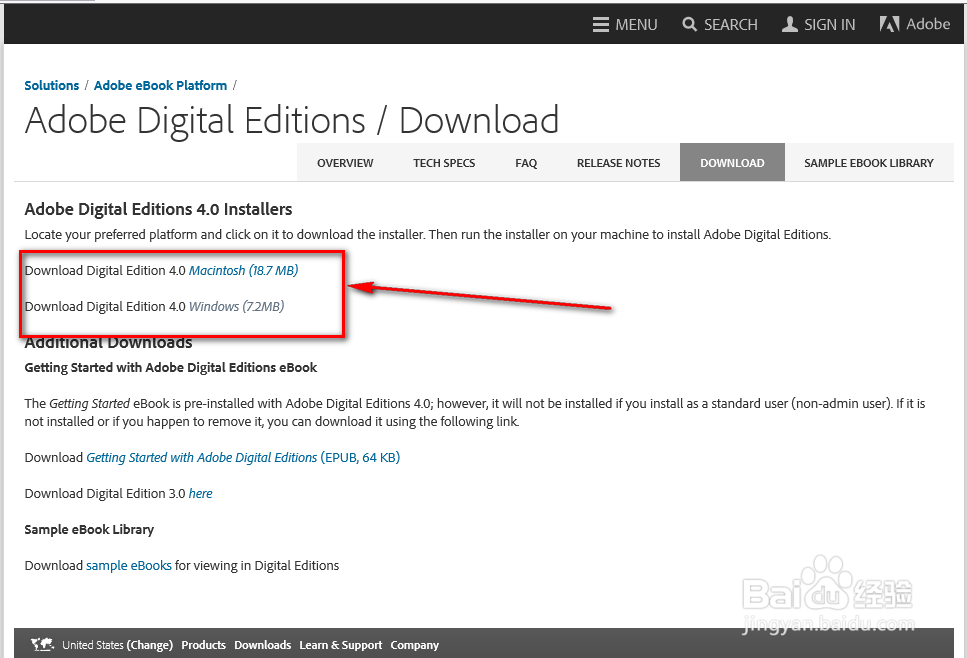Go to Solutions breadcrumb link

click(x=52, y=85)
